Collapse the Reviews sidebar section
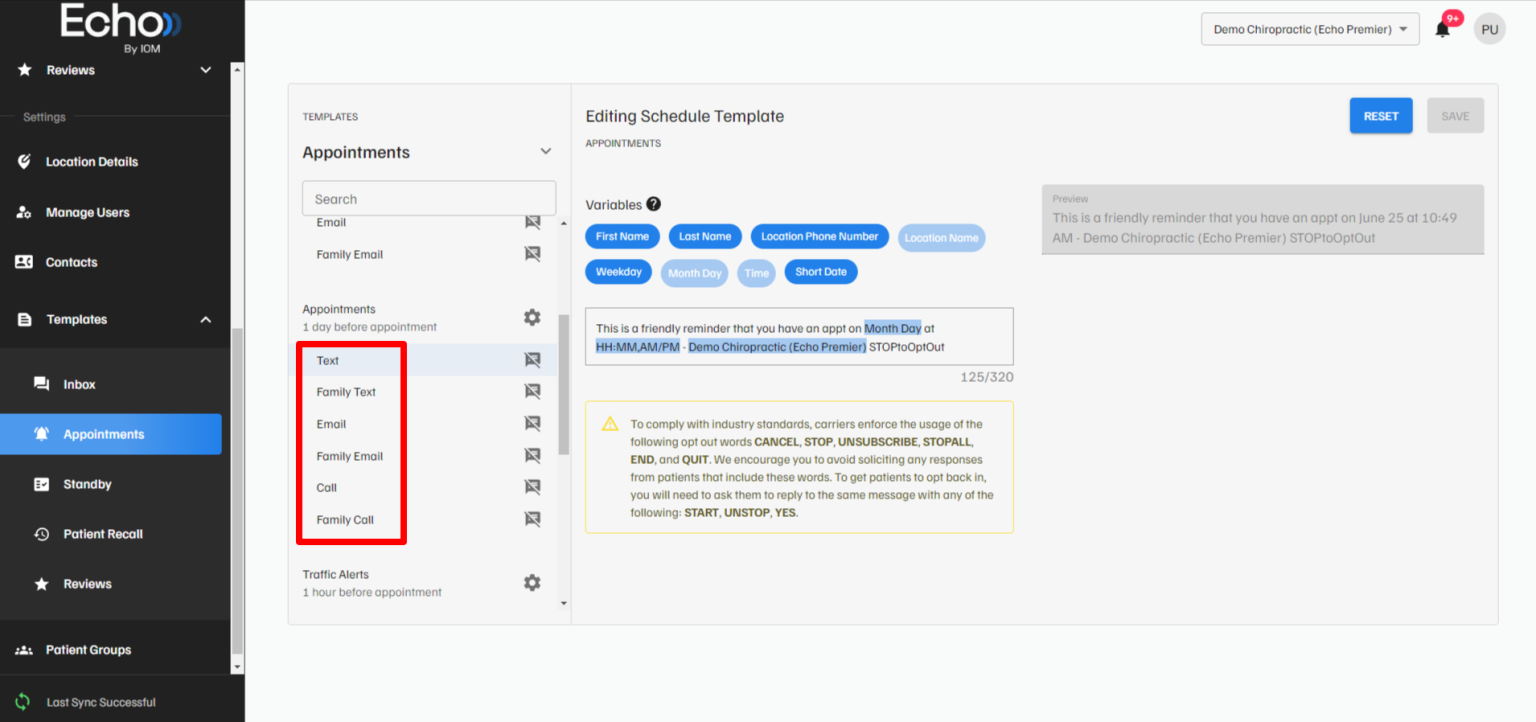Image resolution: width=1536 pixels, height=722 pixels. point(205,70)
